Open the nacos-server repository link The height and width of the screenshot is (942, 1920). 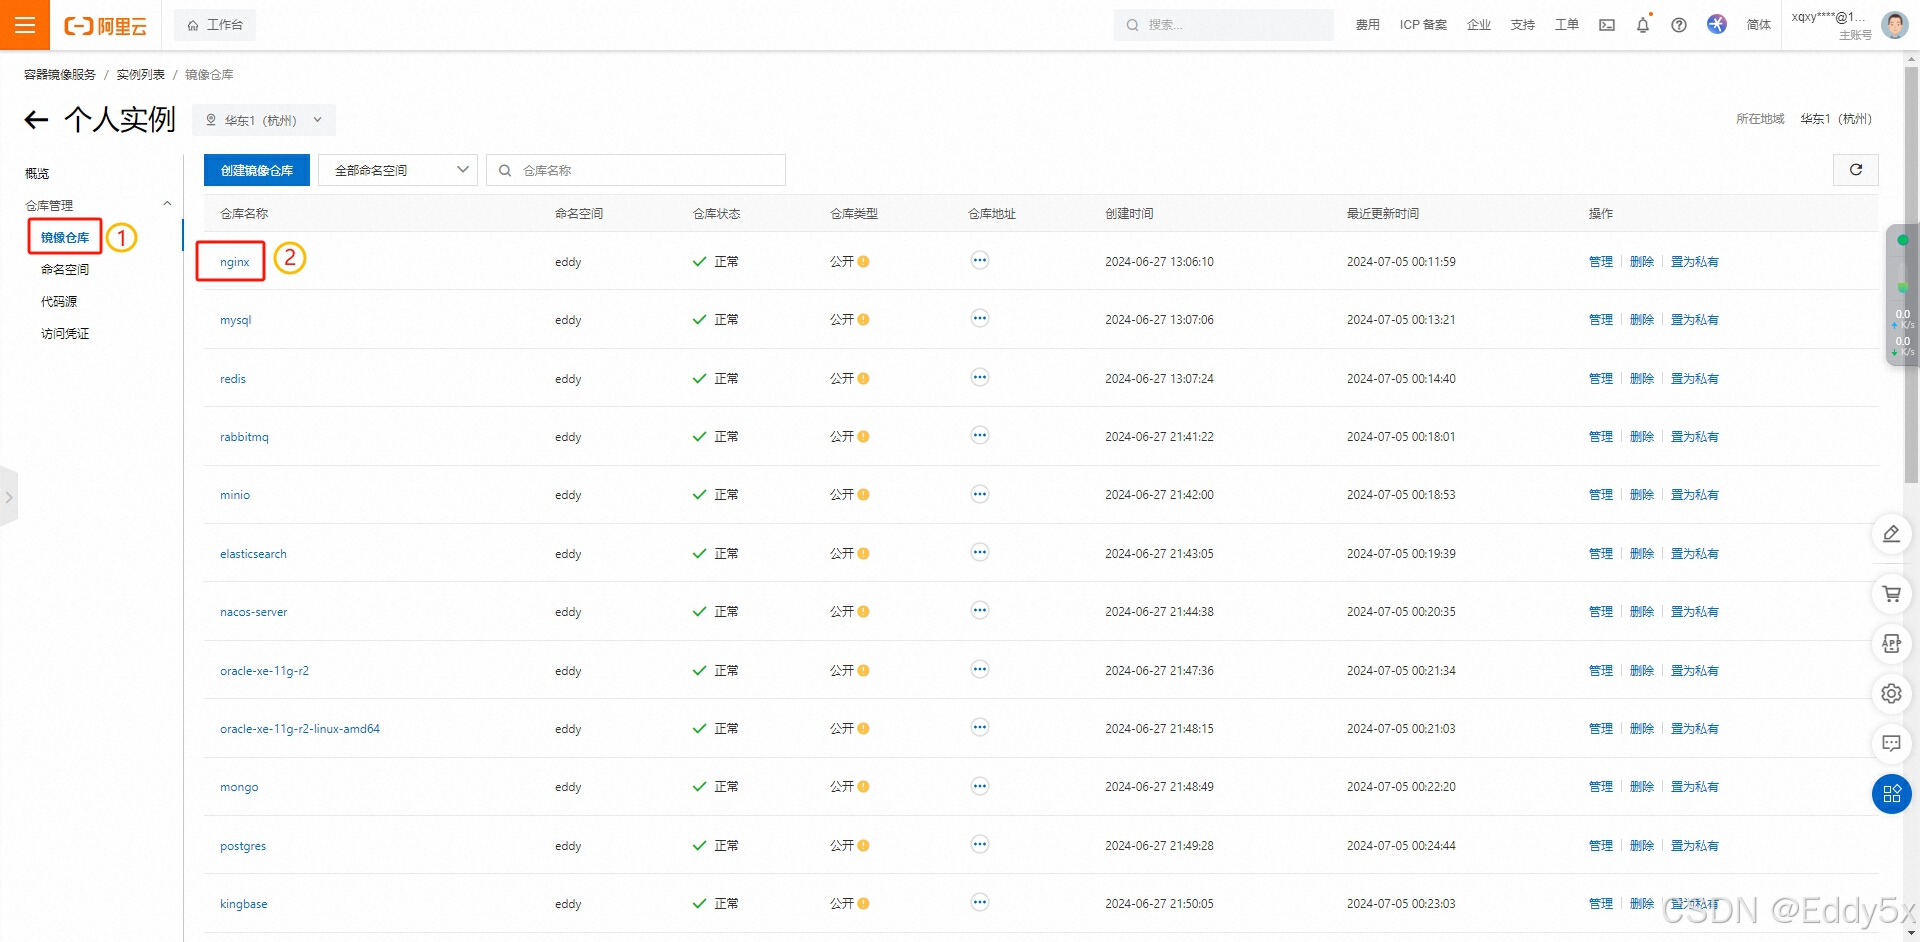(x=254, y=612)
